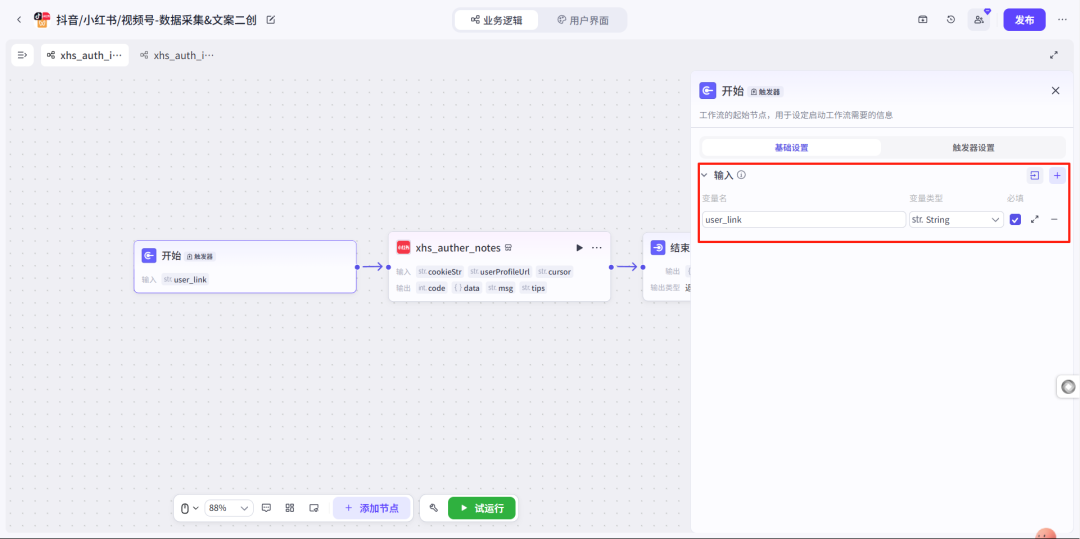Open the package icon left of history
1080x539 pixels.
coord(922,20)
